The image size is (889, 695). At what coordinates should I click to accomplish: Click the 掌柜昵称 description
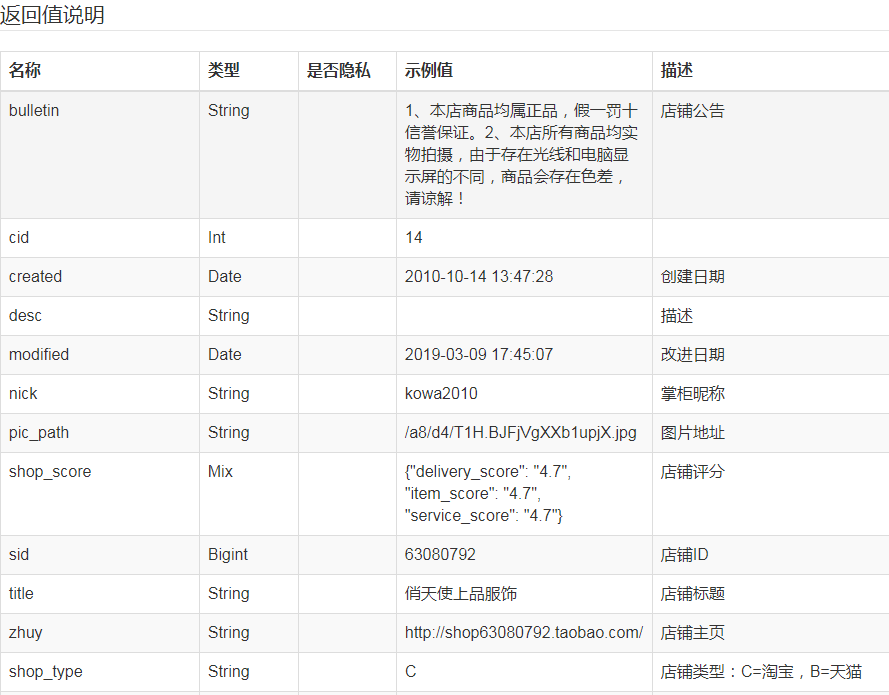[693, 394]
